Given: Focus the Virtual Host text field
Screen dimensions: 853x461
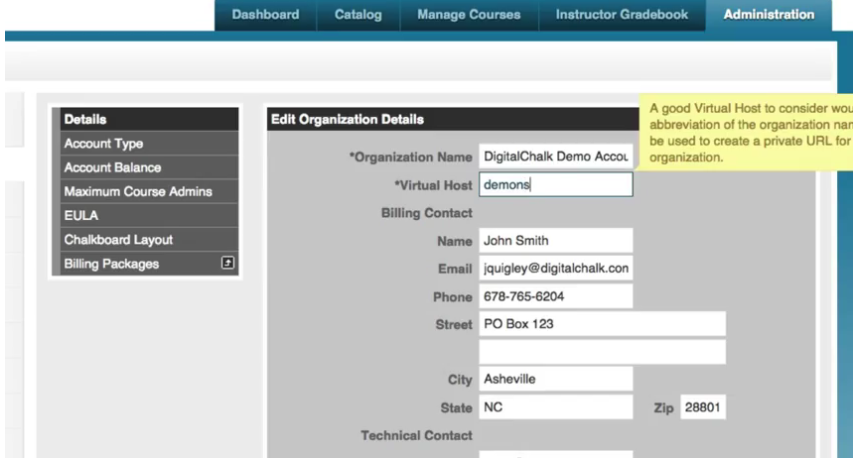Looking at the screenshot, I should (555, 185).
